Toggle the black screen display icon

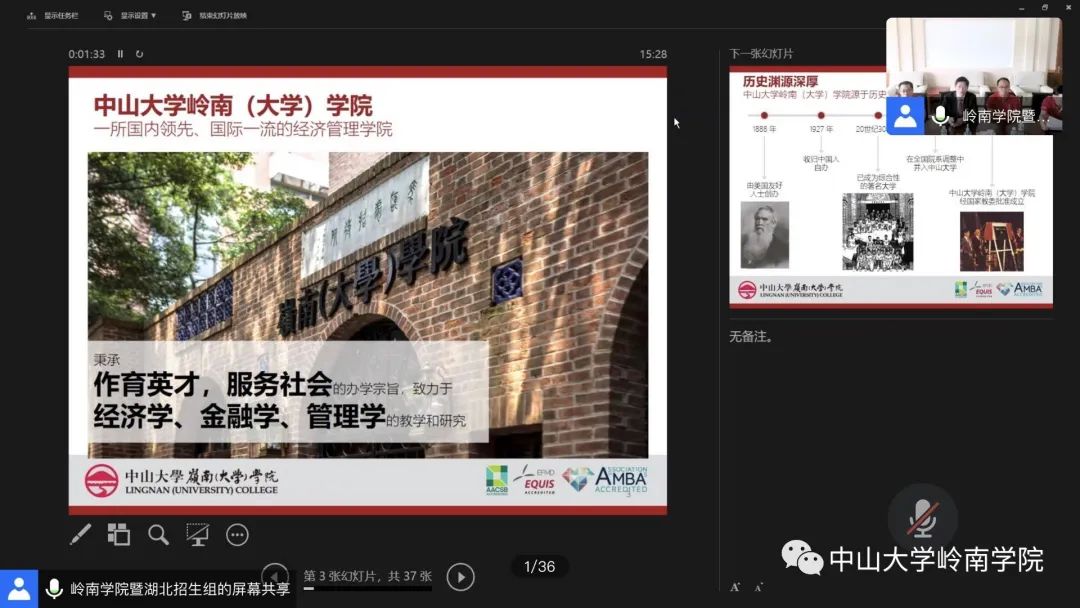[197, 535]
